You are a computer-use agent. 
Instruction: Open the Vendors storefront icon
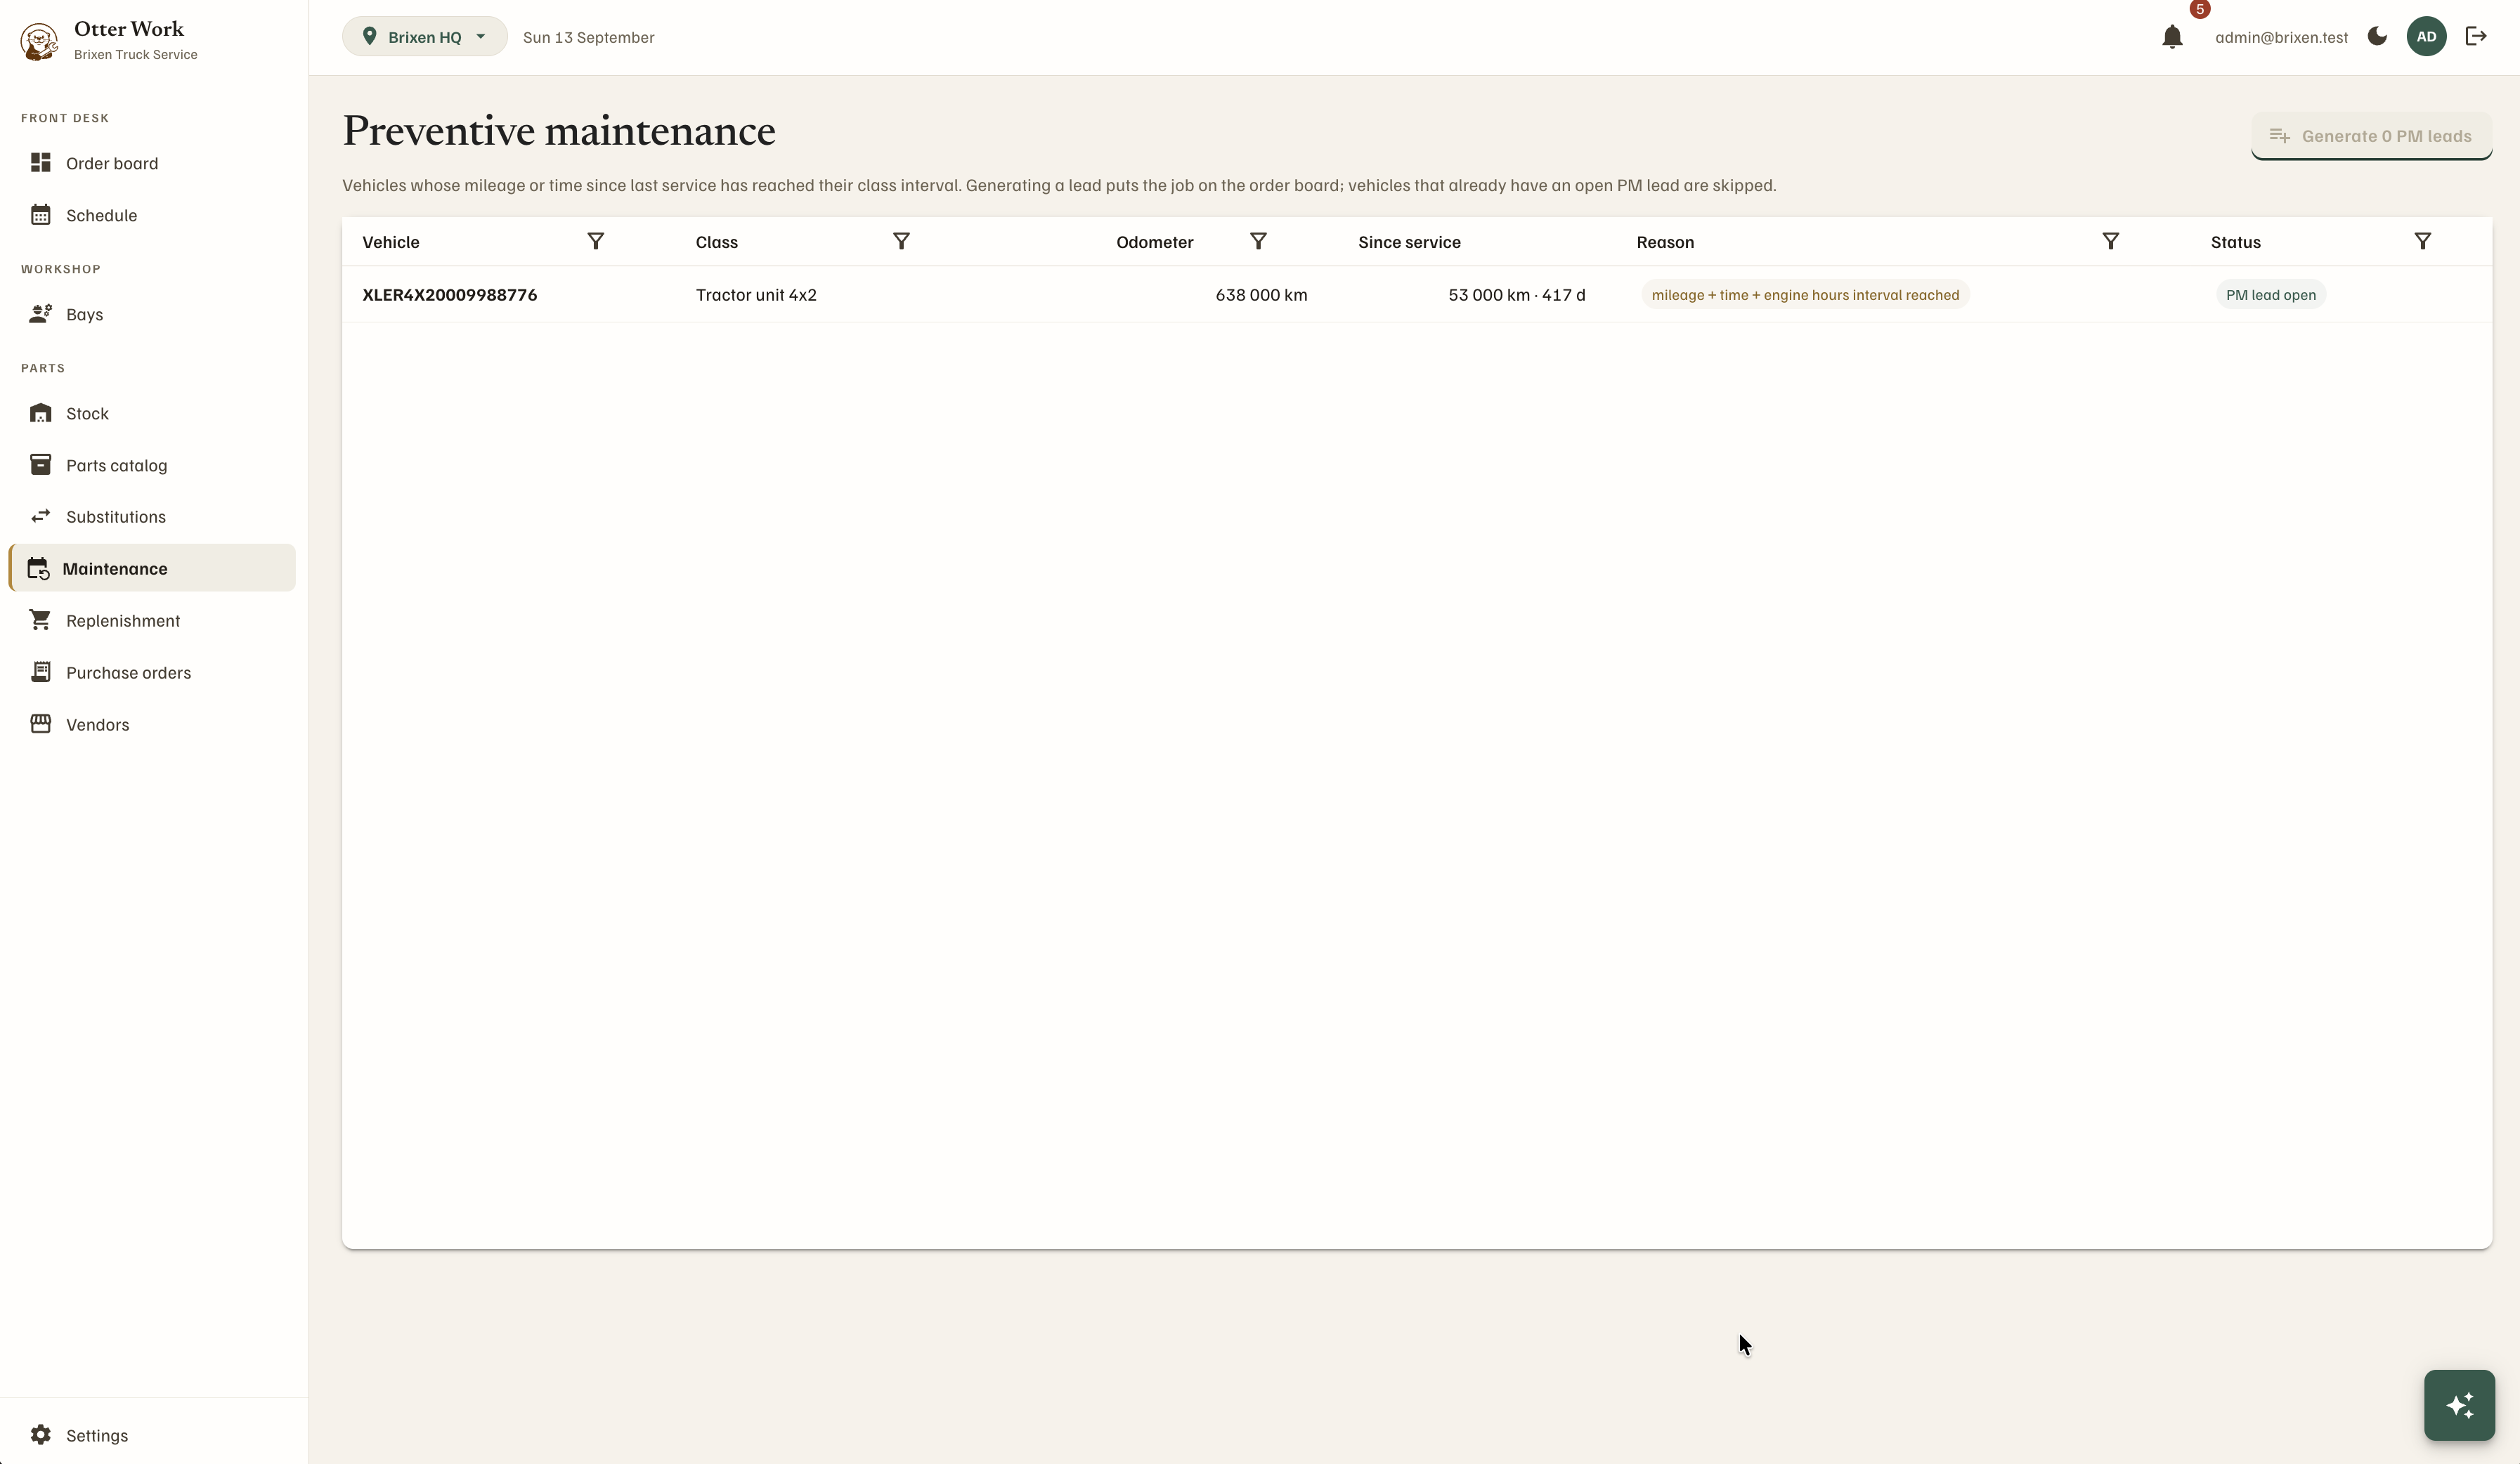coord(41,724)
